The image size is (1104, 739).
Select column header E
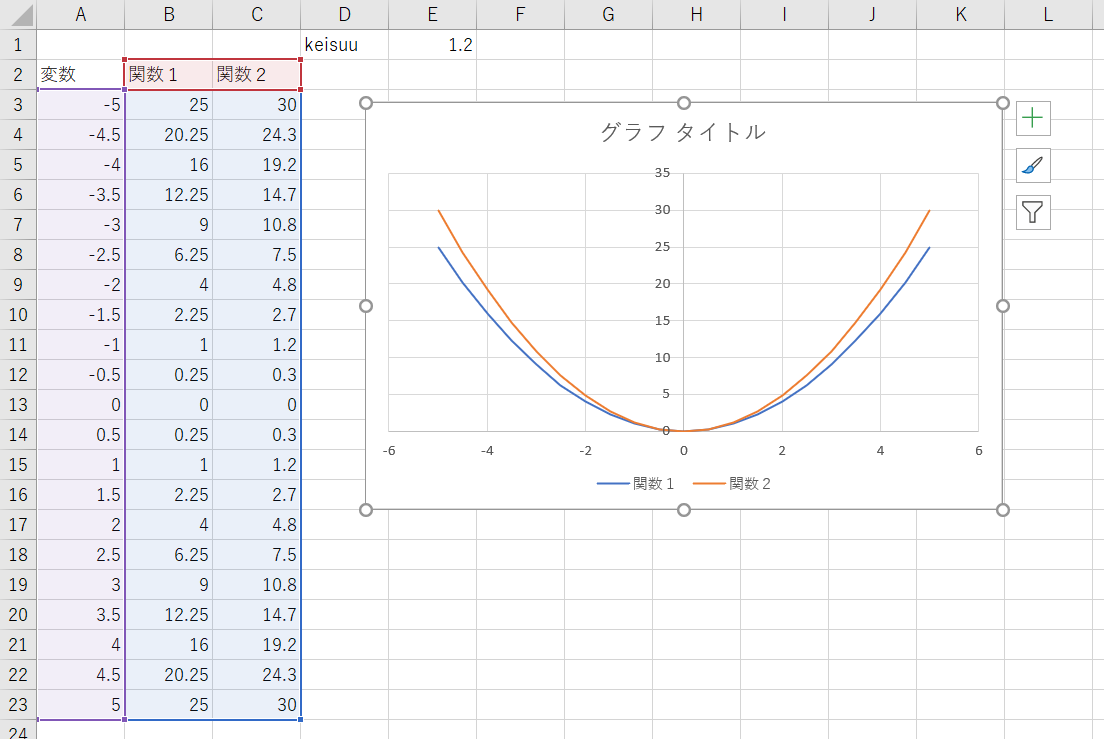coord(432,15)
